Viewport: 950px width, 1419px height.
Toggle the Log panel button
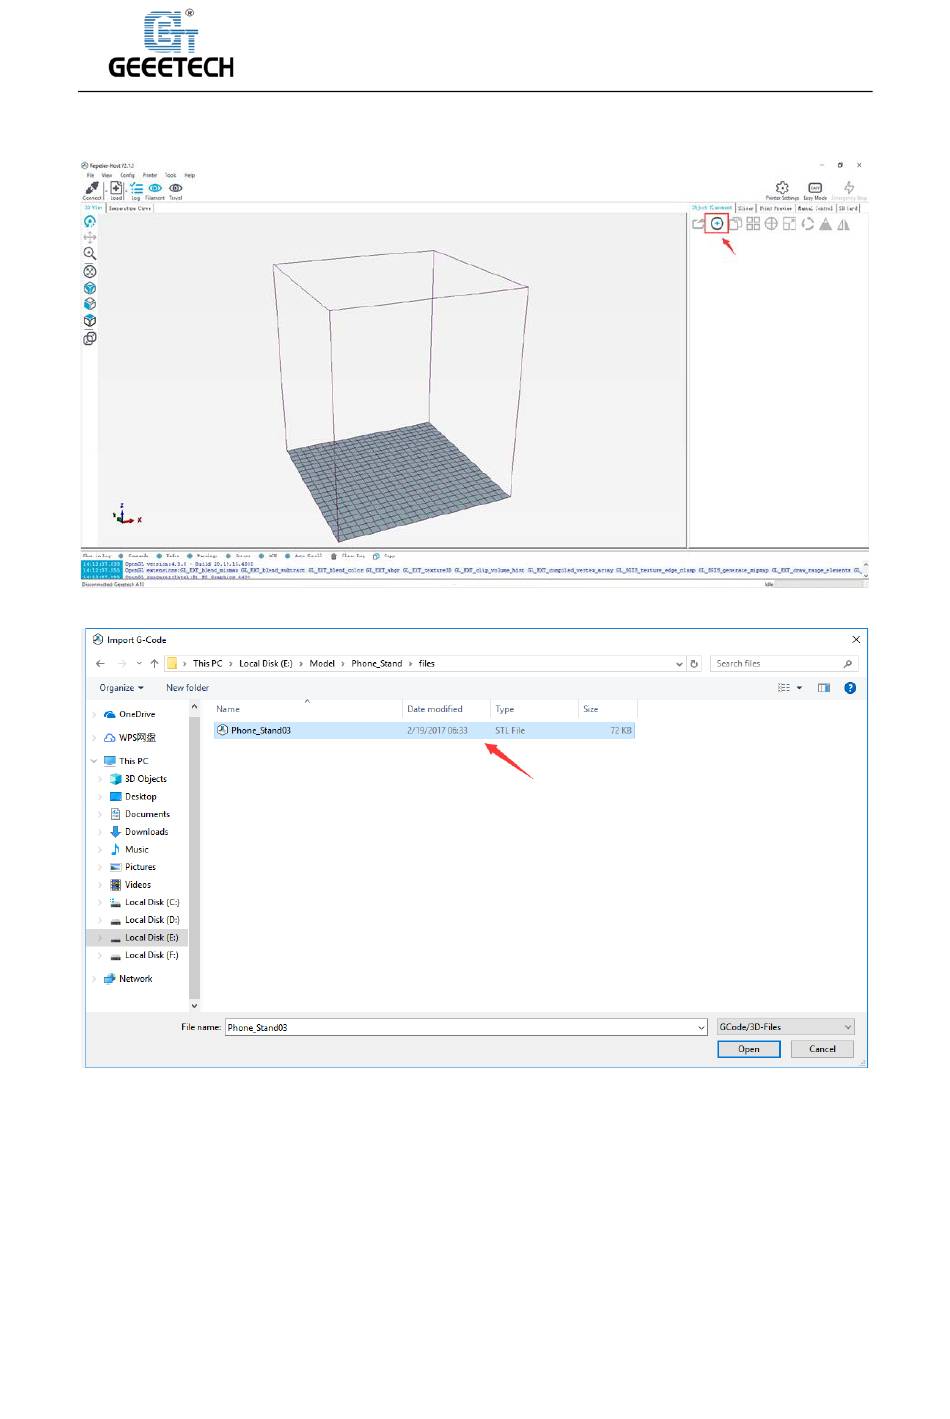(x=136, y=187)
